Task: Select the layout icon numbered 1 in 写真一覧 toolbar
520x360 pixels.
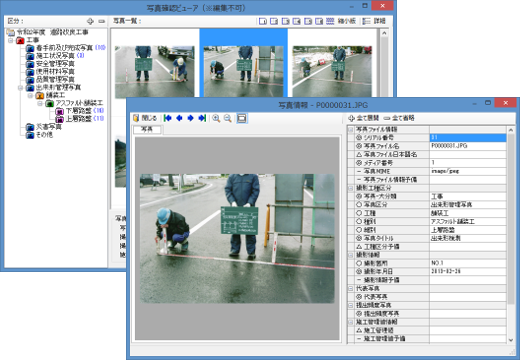Action: click(x=263, y=21)
